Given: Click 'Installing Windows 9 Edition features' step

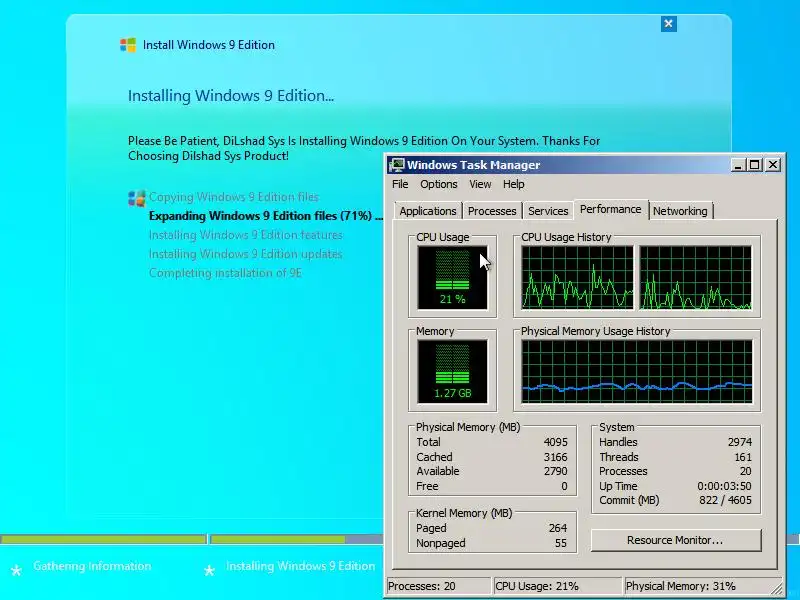Looking at the screenshot, I should click(245, 235).
